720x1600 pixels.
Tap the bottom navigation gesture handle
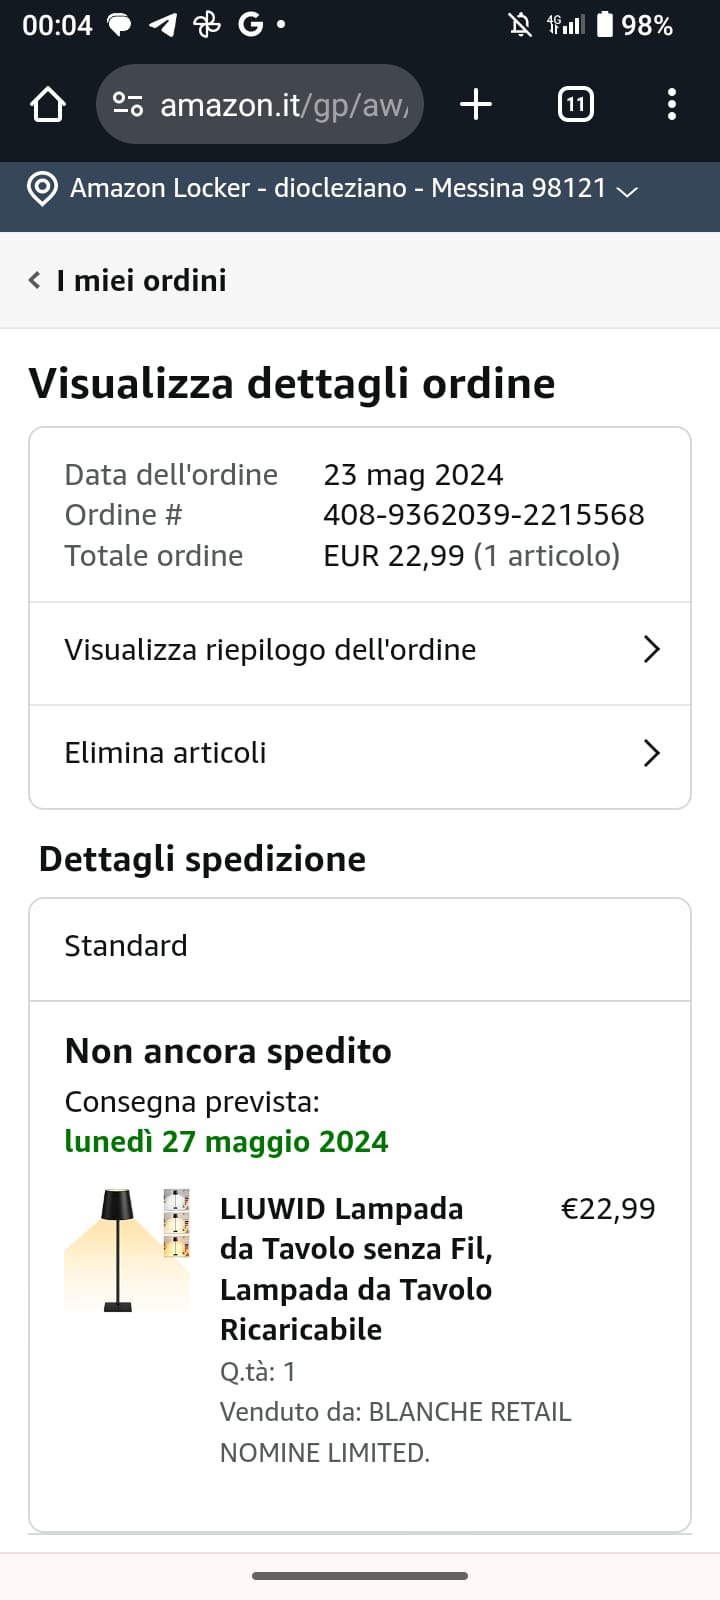360,1576
